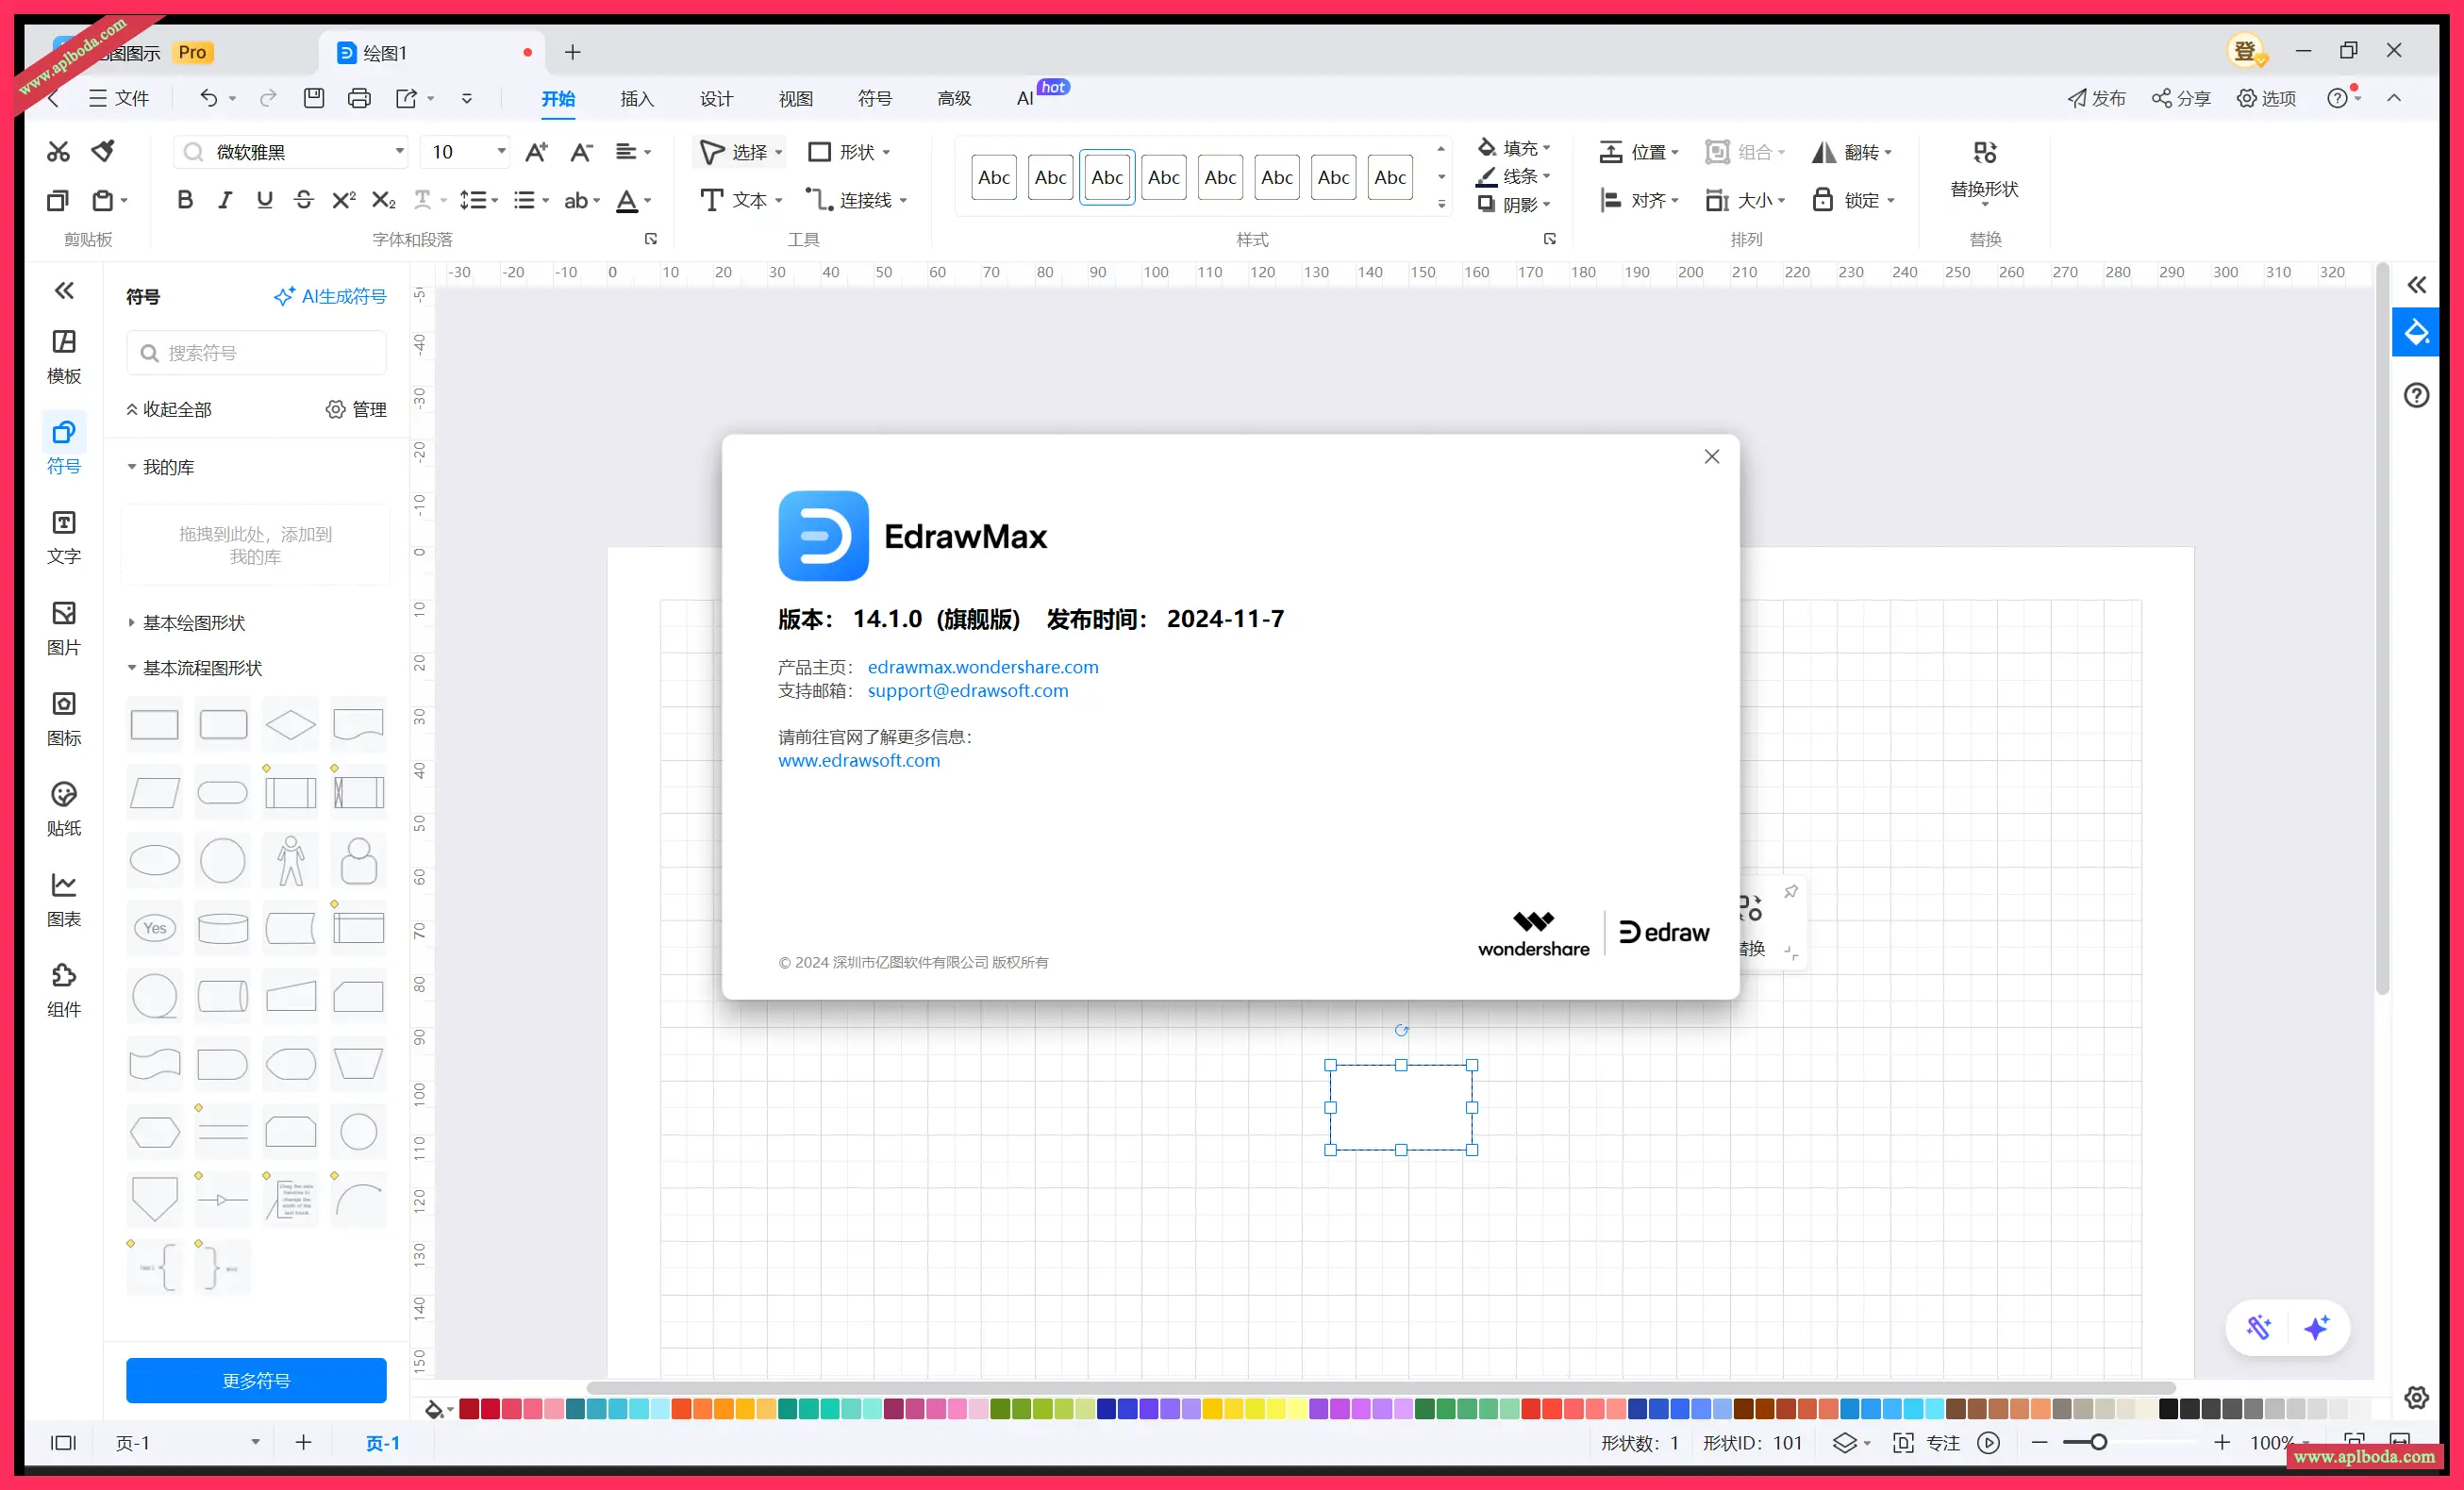Screen dimensions: 2464x1490
Task: Select the 贴纸 (Stickers) panel icon
Action: pyautogui.click(x=63, y=806)
